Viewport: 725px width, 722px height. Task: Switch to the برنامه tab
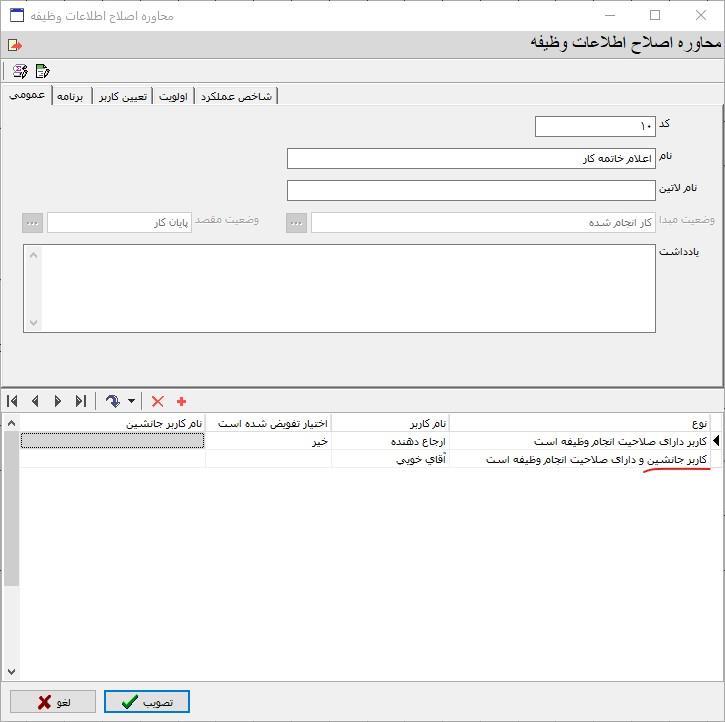click(71, 96)
